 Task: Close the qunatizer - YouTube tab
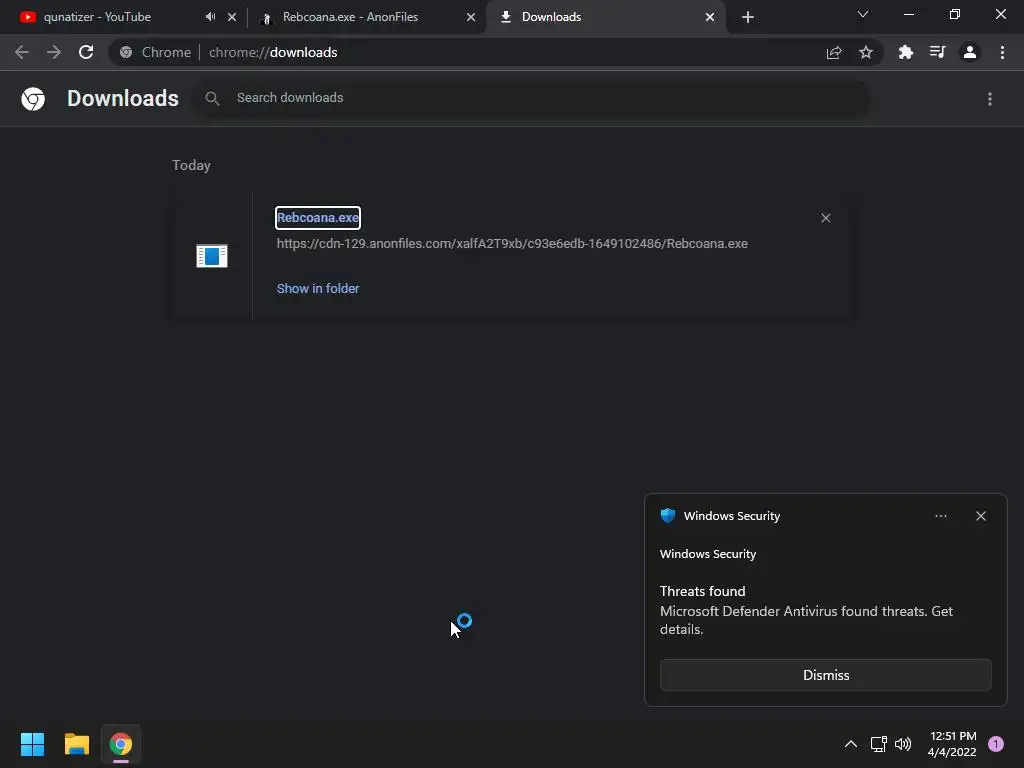click(232, 17)
